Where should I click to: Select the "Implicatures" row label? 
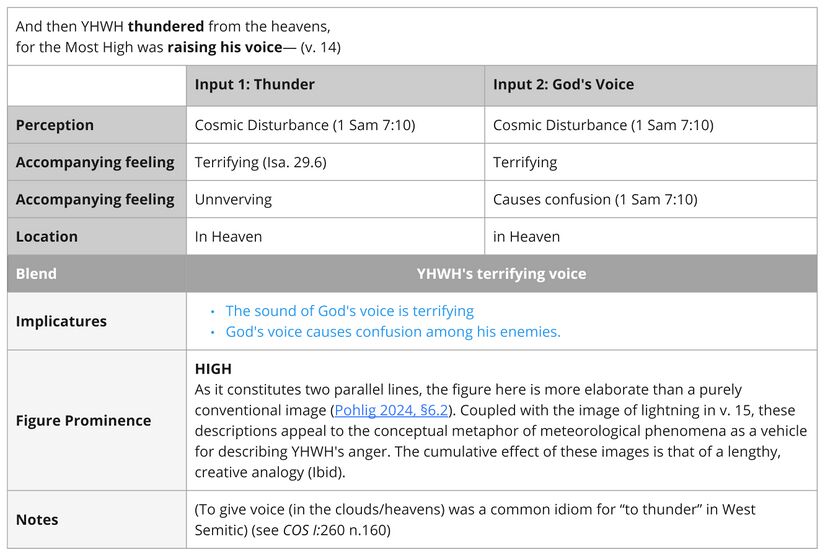(61, 321)
